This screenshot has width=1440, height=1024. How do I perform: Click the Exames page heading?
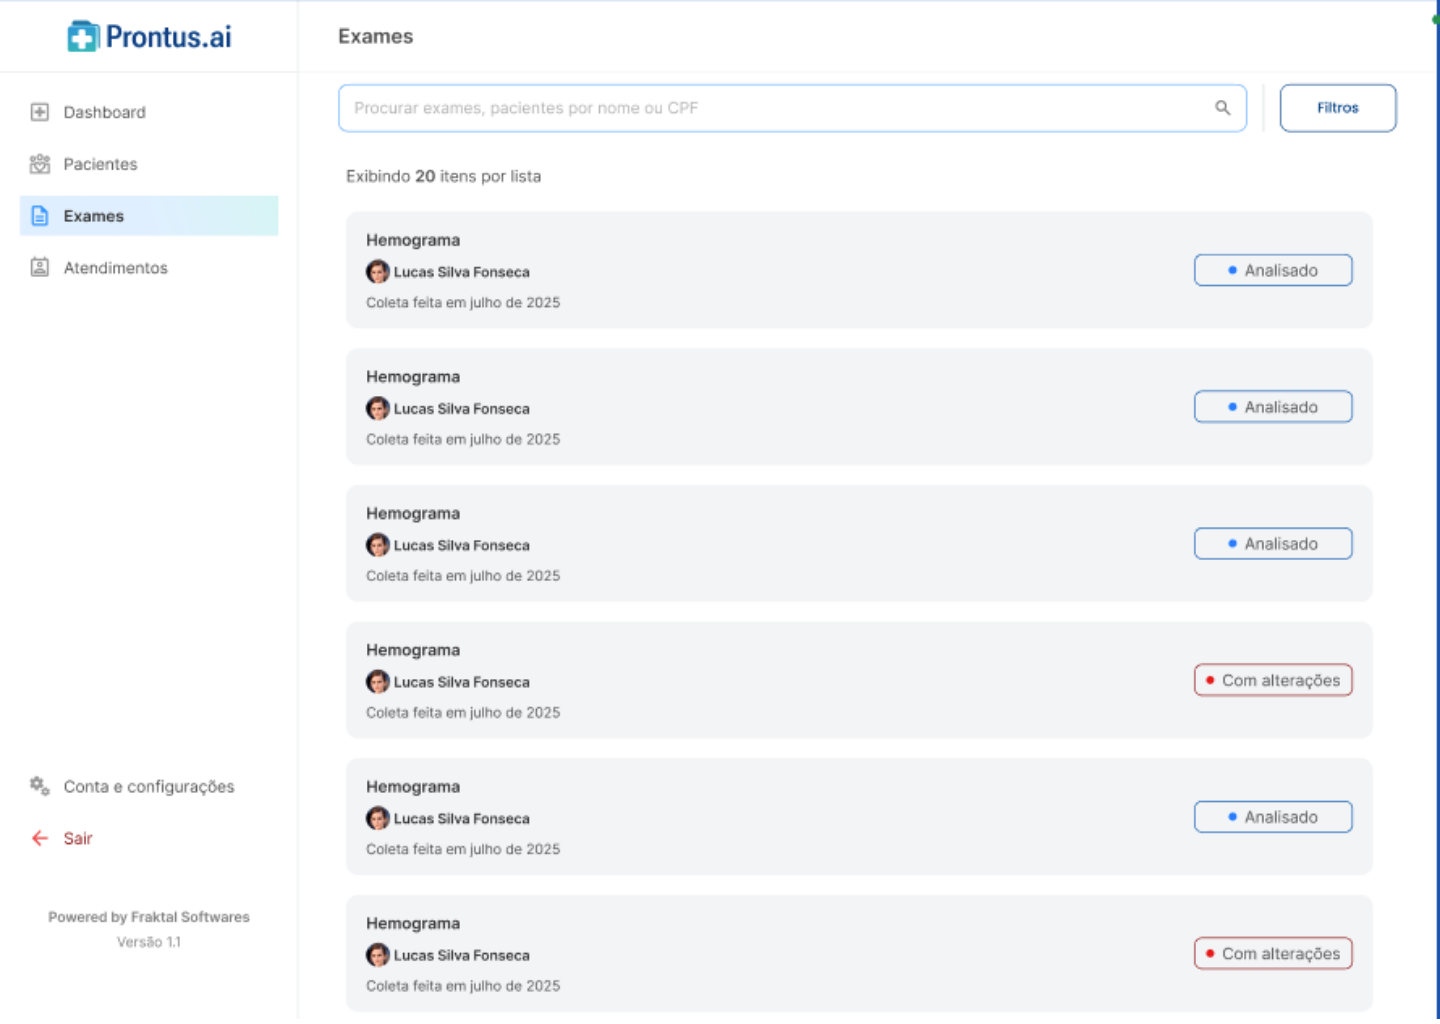tap(376, 36)
